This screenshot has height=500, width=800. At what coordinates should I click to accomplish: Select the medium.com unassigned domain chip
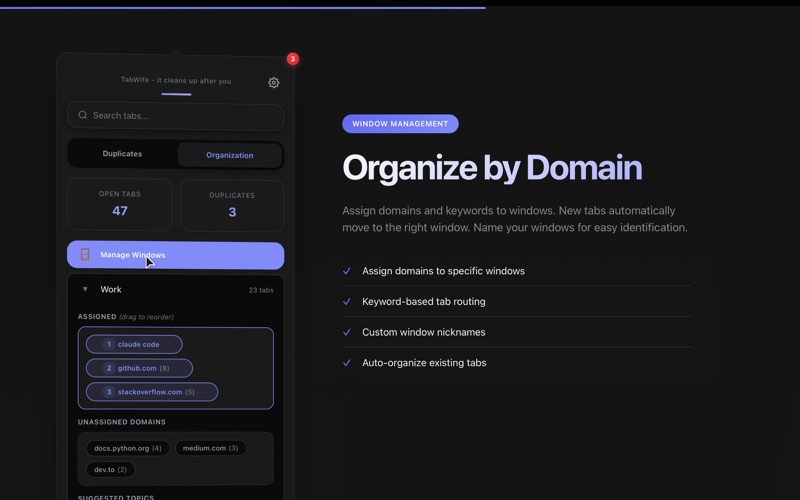click(210, 448)
